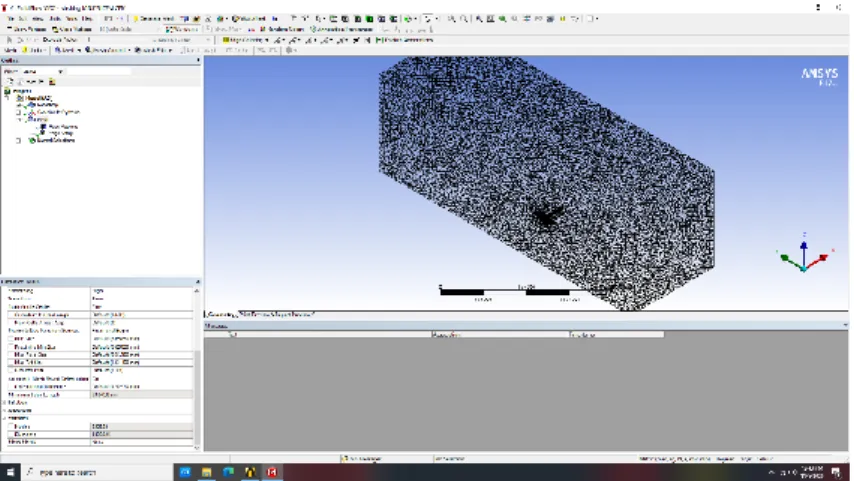Screen dimensions: 854x481
Task: Expand the Named Selections tree node
Action: point(19,141)
